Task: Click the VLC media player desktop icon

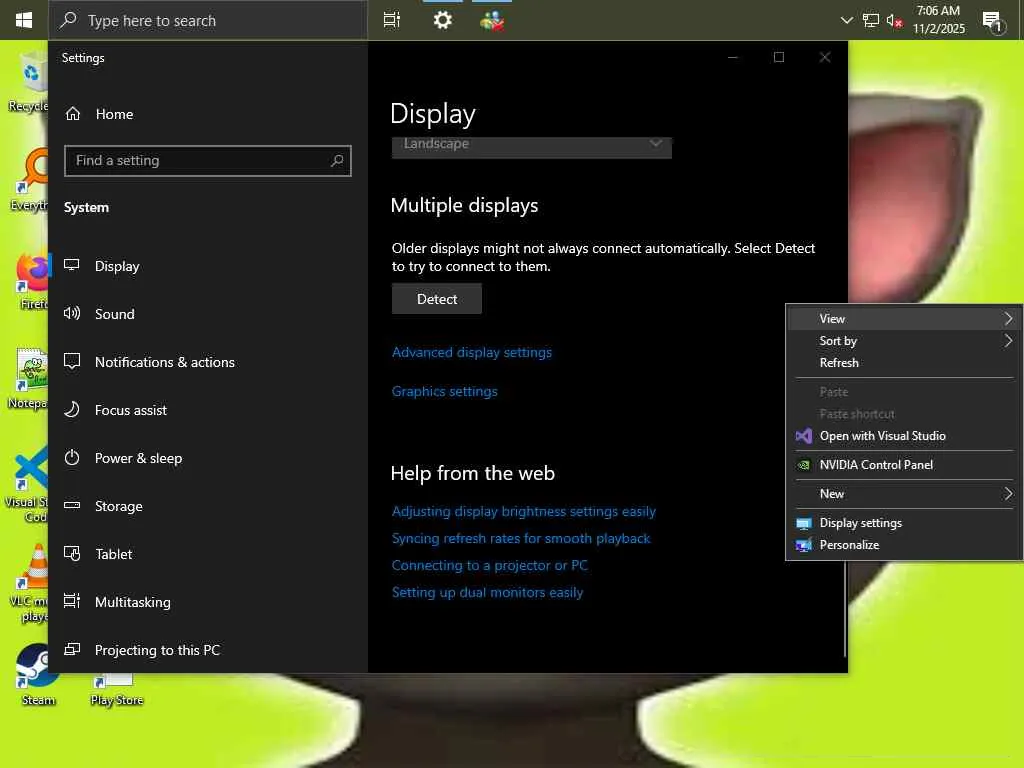Action: [29, 583]
